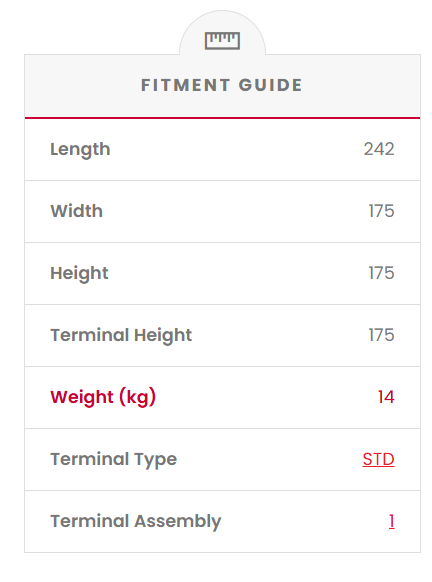
Task: Click the empty space in the Weight row
Action: 265,398
